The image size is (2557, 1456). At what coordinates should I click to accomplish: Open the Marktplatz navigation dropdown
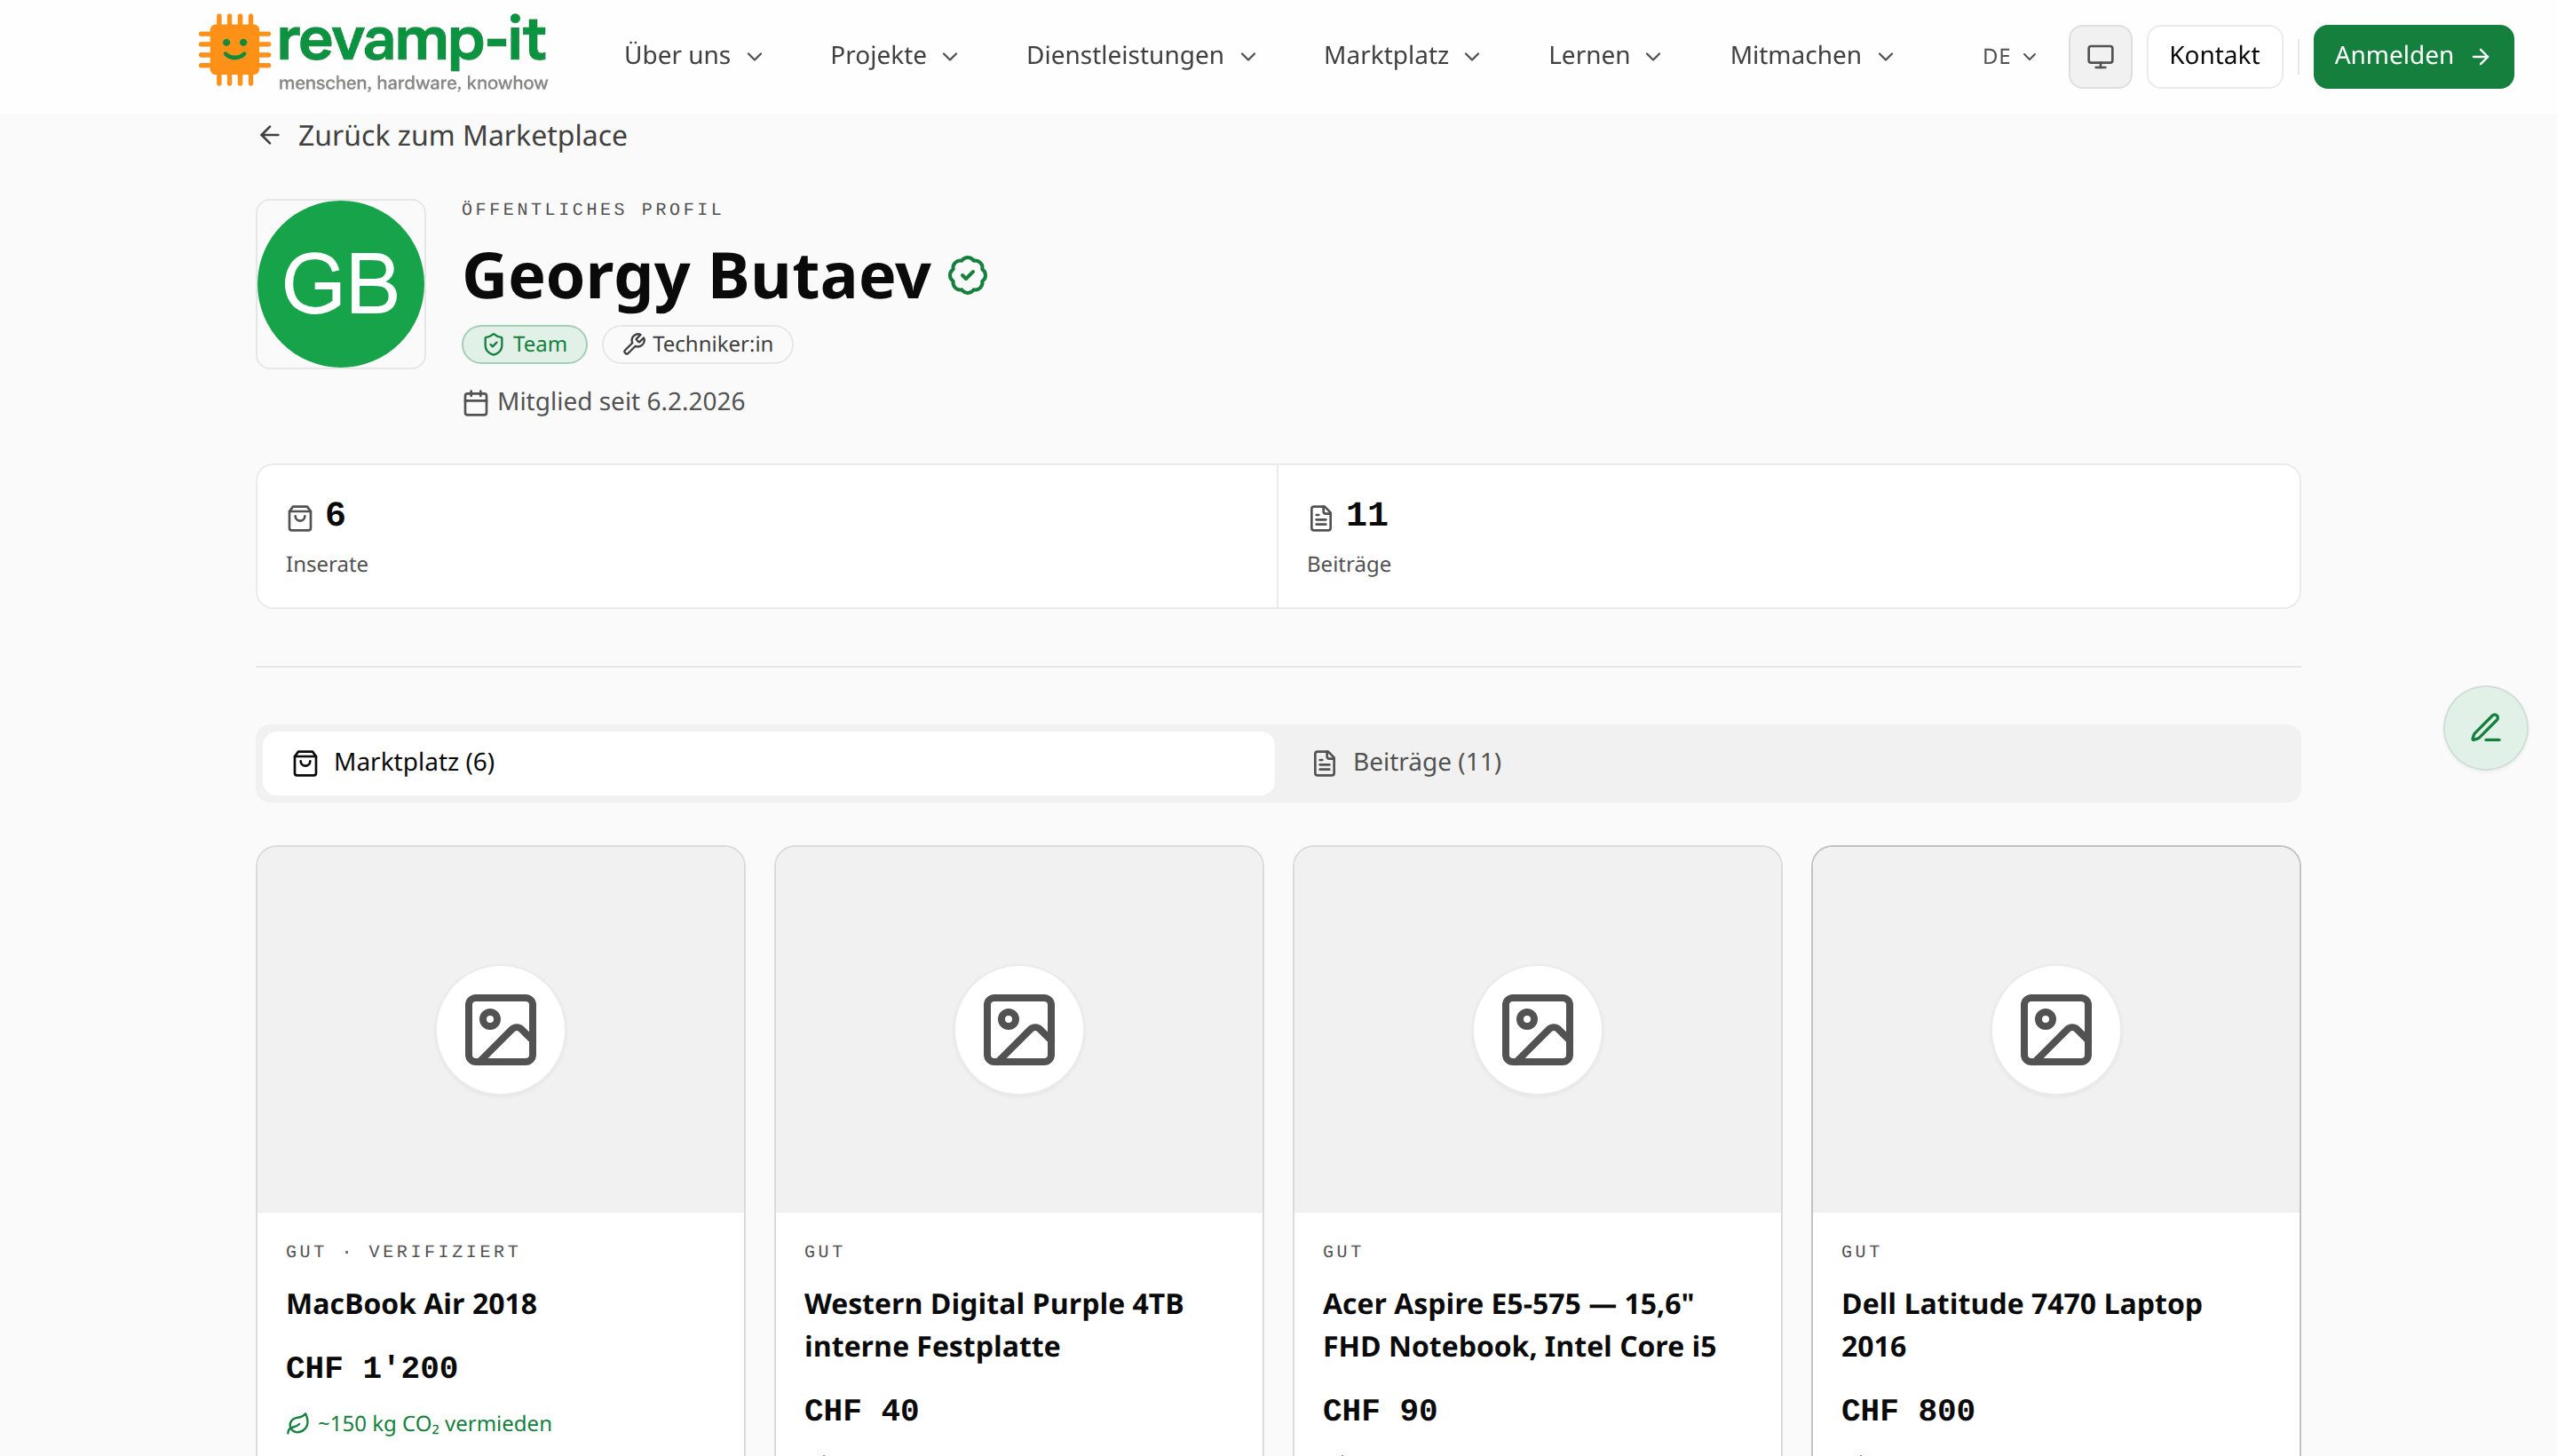point(1402,56)
